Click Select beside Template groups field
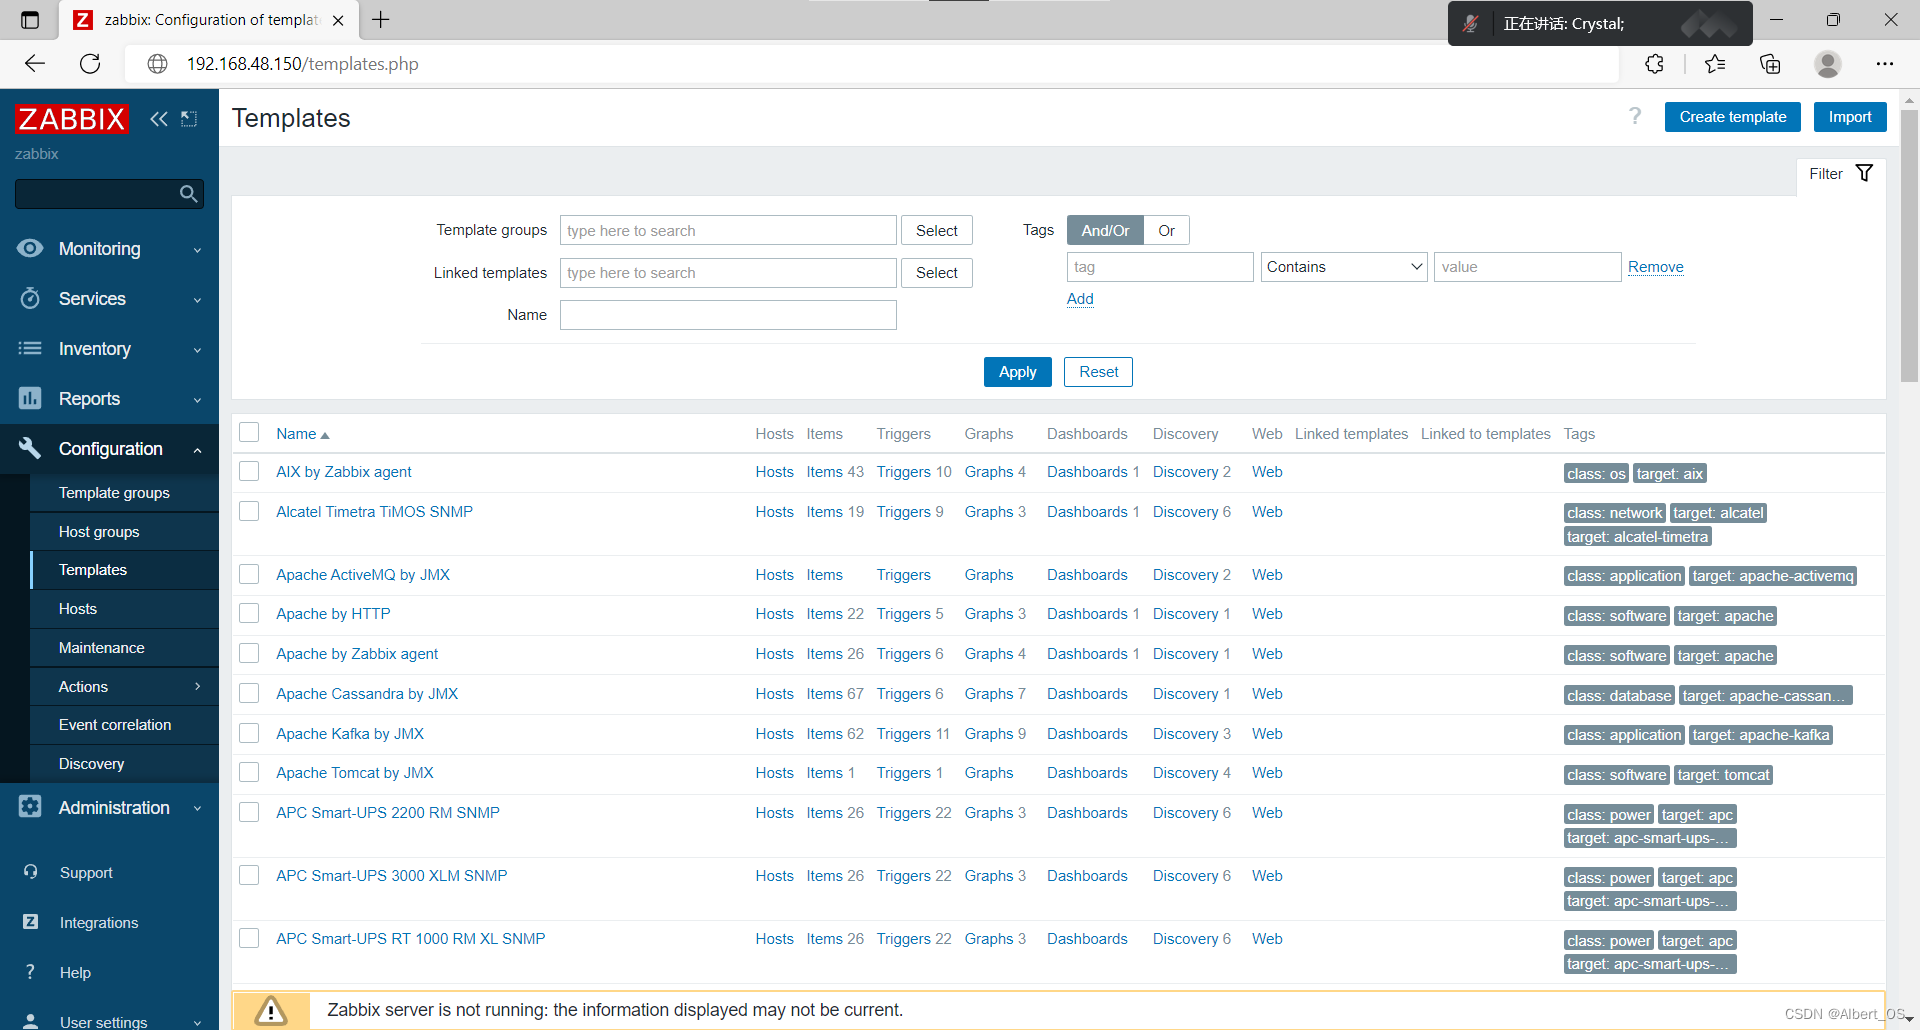The image size is (1920, 1030). click(x=936, y=230)
